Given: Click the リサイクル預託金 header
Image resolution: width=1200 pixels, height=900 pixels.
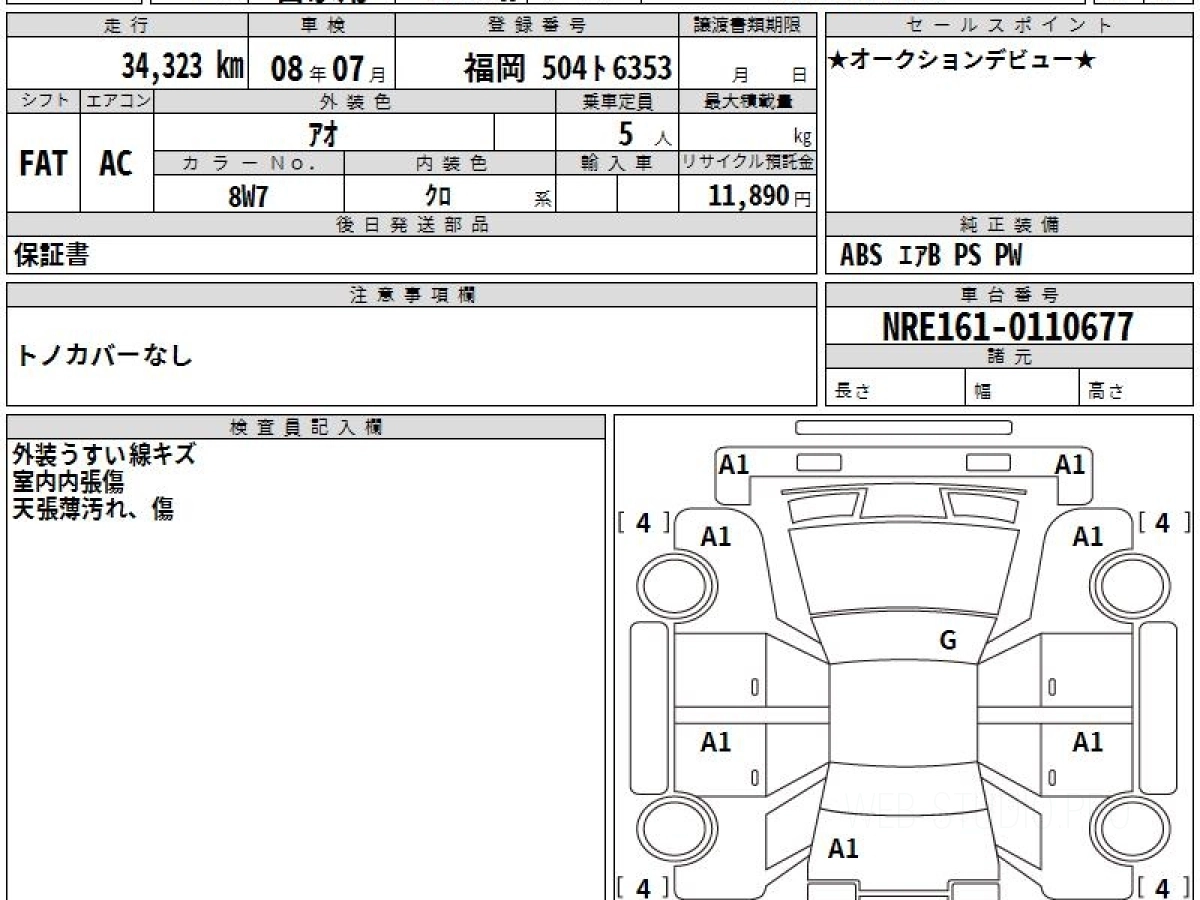Looking at the screenshot, I should [x=748, y=163].
